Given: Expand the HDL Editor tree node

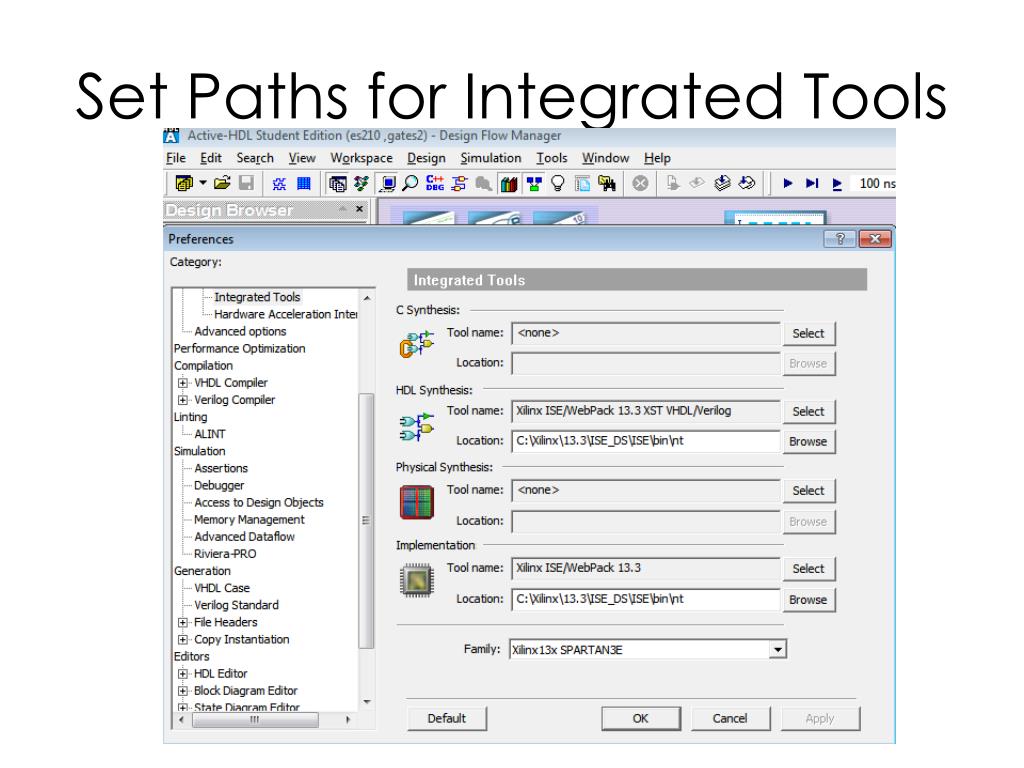Looking at the screenshot, I should click(183, 673).
